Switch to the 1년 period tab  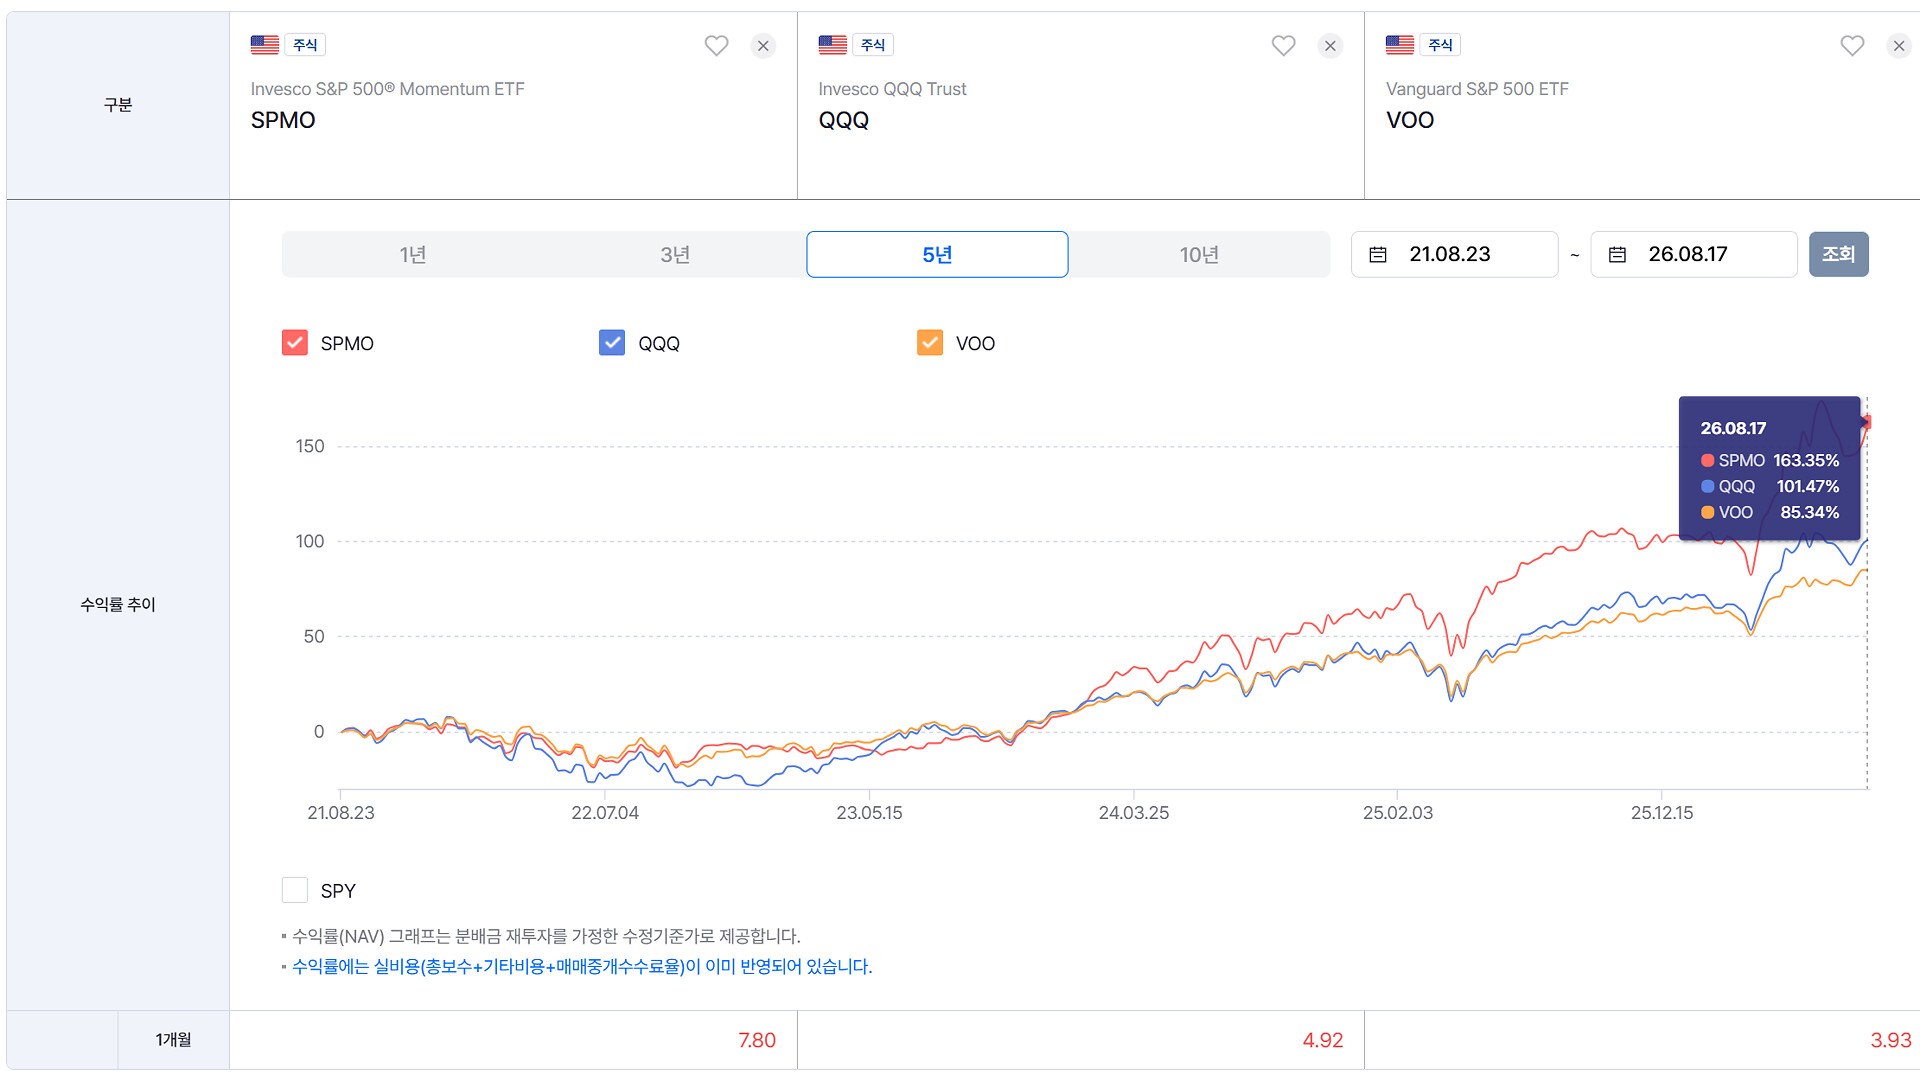pos(413,255)
